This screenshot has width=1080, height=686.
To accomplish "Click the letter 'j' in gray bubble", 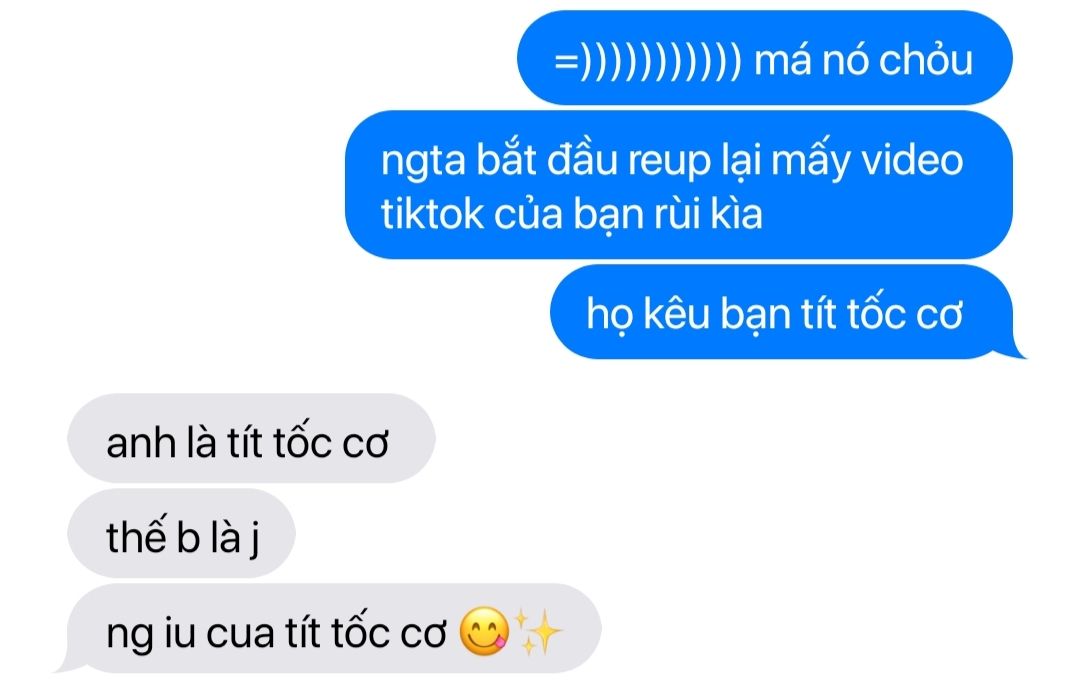I will (254, 539).
